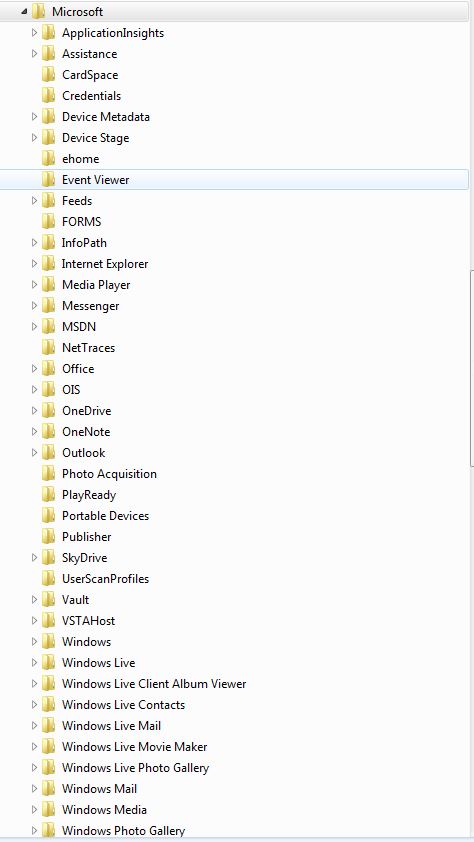
Task: Select the FORMS folder label
Action: pyautogui.click(x=82, y=222)
